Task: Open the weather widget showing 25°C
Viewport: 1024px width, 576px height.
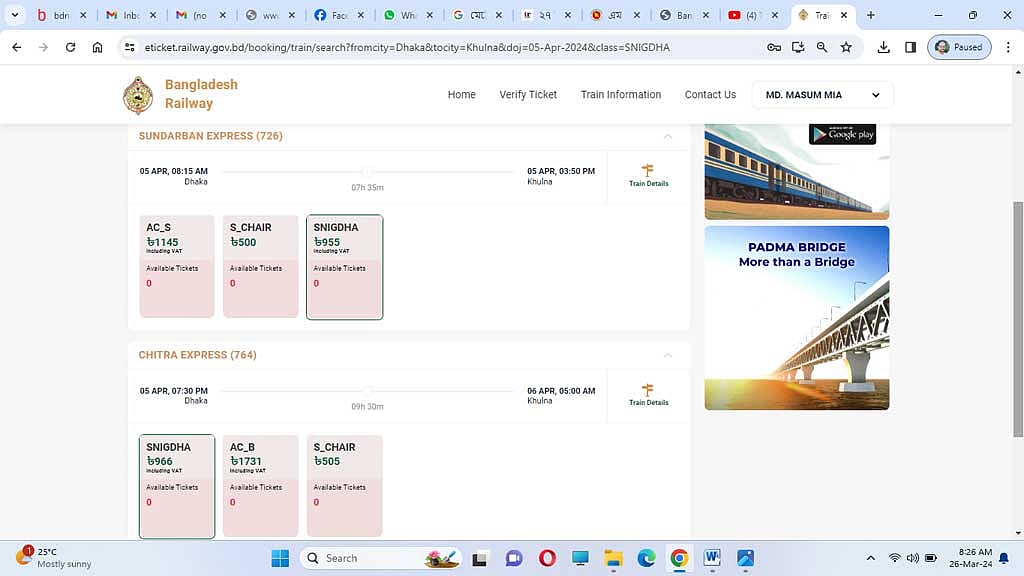Action: point(54,558)
